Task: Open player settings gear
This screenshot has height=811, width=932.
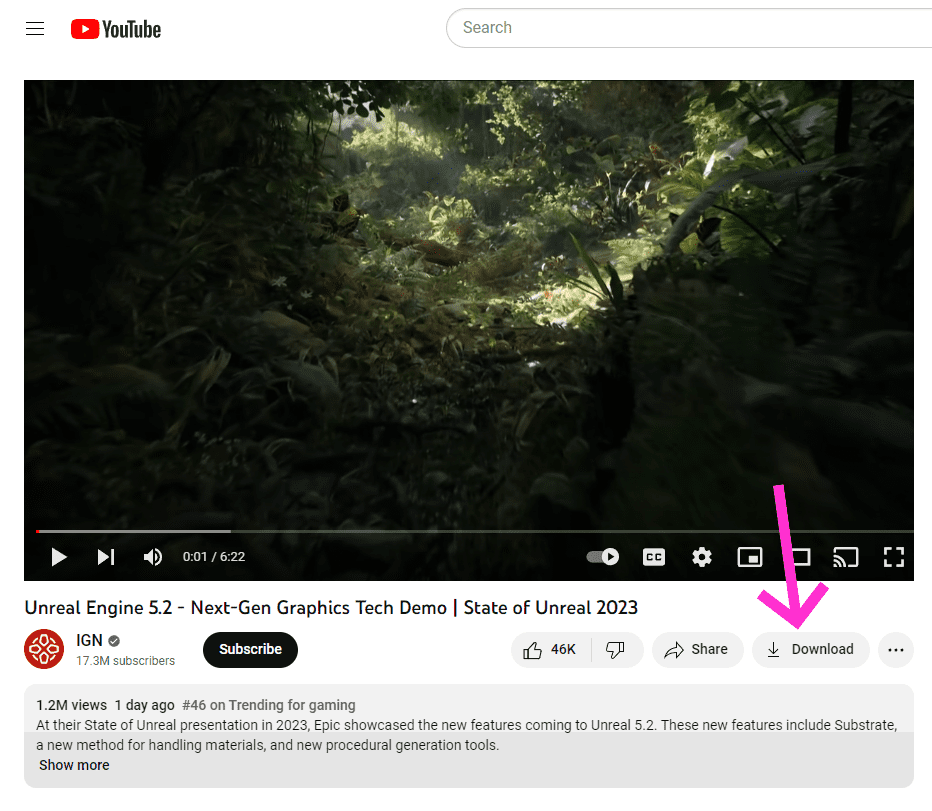Action: (x=702, y=557)
